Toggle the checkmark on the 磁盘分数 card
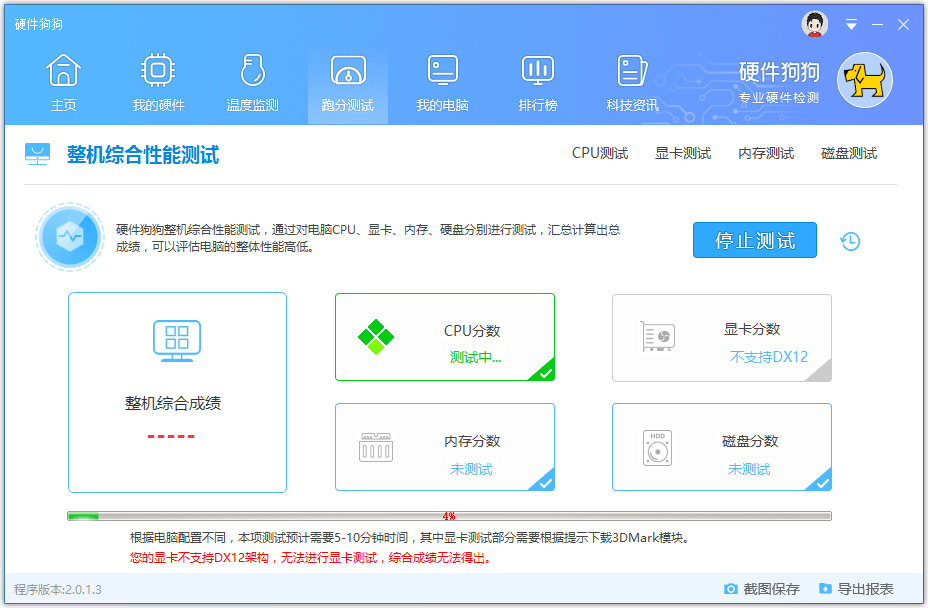928x608 pixels. click(x=823, y=485)
